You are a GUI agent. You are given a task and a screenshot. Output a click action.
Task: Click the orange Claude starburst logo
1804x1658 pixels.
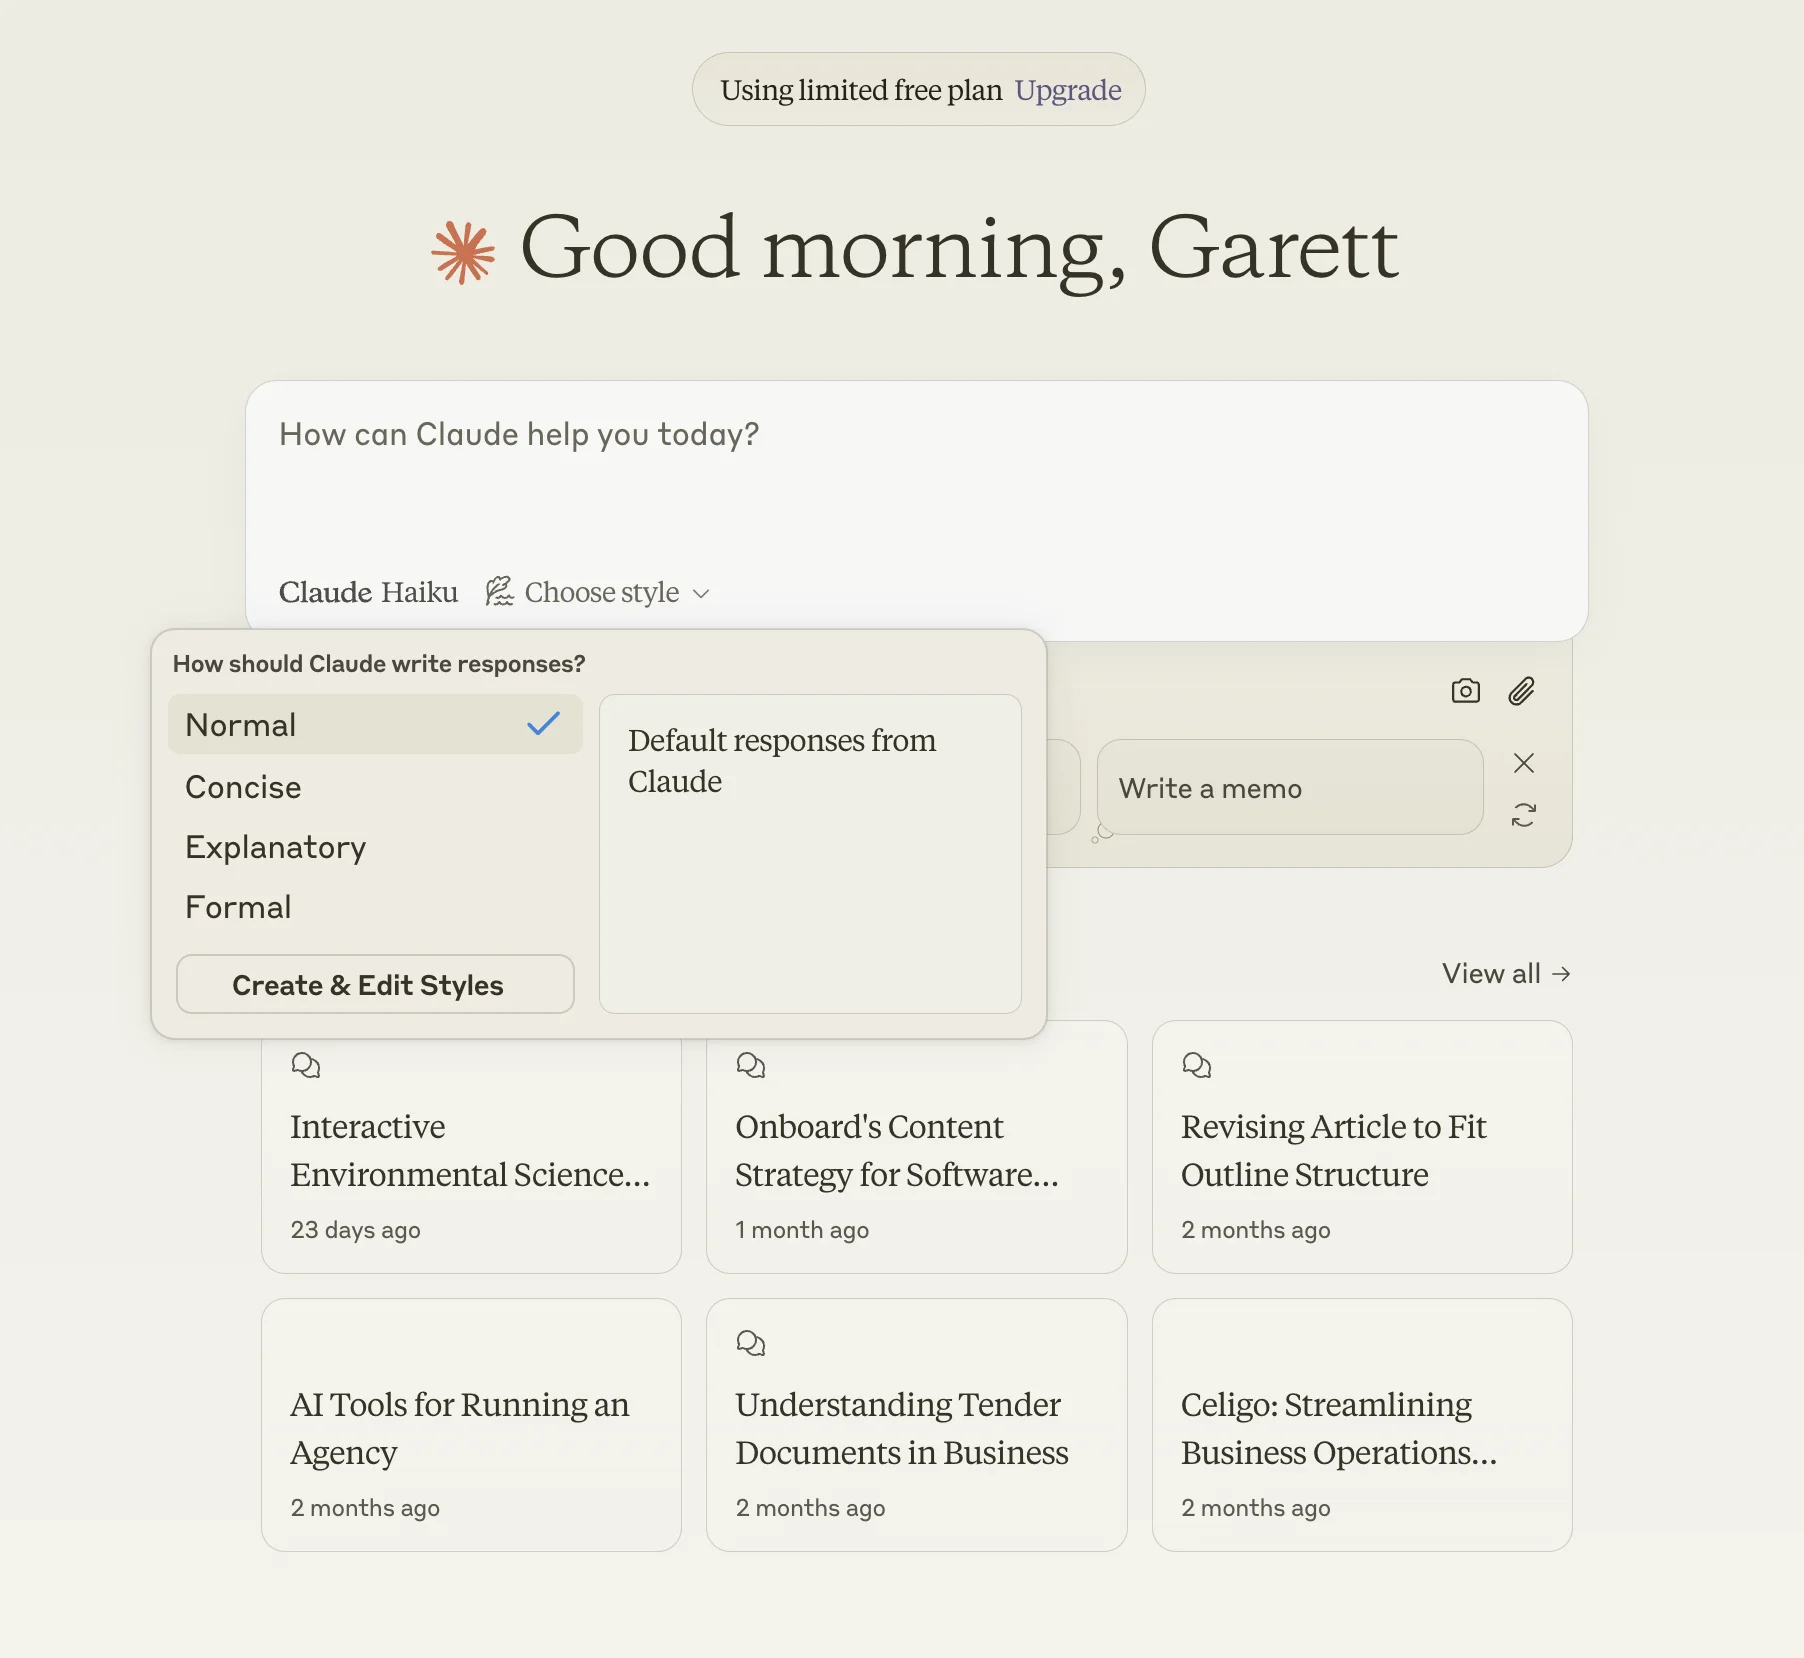point(463,252)
